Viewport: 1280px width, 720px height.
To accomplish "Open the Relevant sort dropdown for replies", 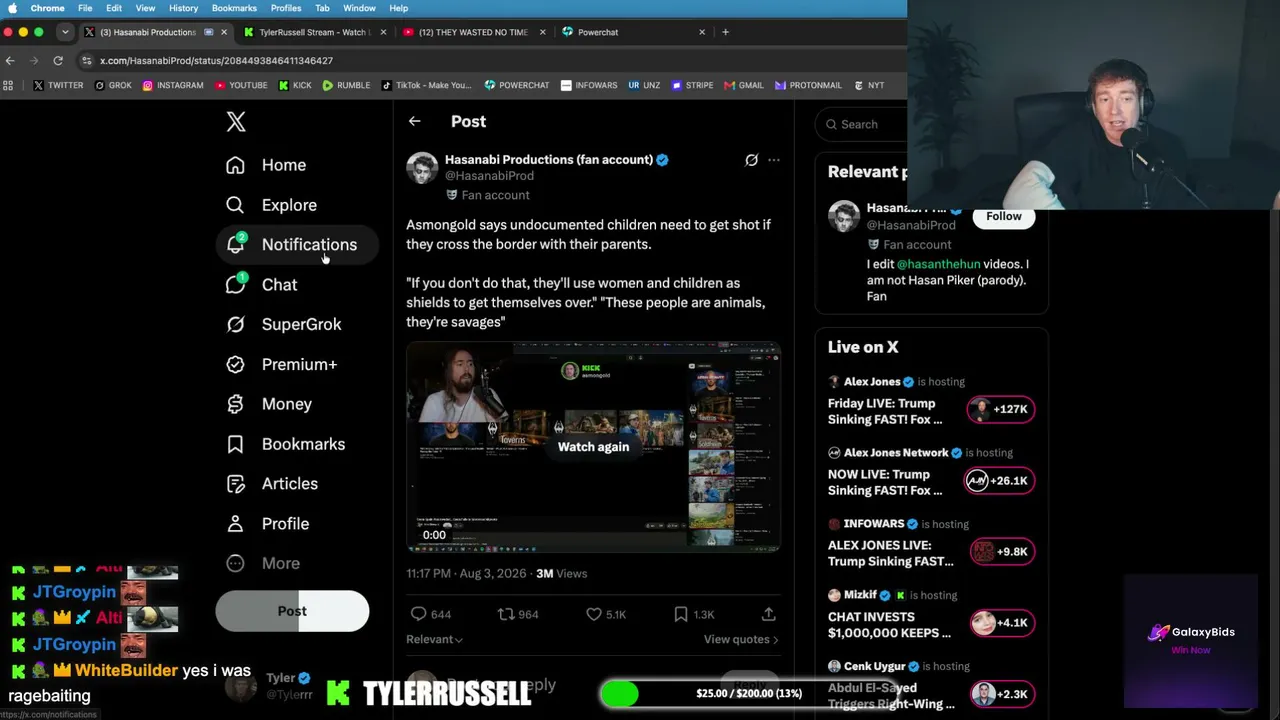I will [434, 639].
